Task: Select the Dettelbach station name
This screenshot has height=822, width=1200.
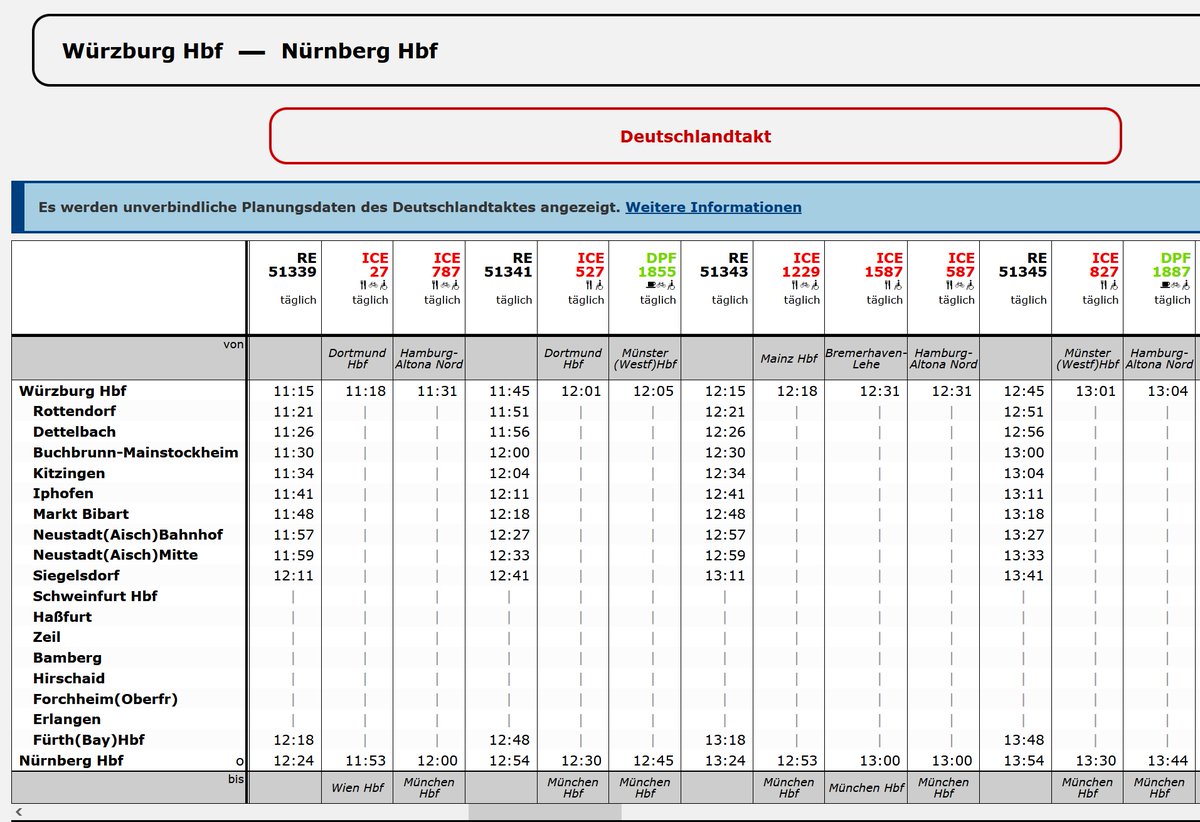Action: tap(74, 432)
